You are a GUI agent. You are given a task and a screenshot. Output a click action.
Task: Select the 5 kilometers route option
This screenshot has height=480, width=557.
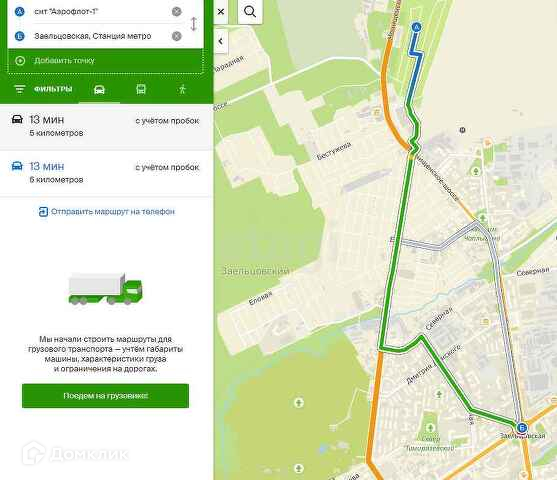click(106, 127)
